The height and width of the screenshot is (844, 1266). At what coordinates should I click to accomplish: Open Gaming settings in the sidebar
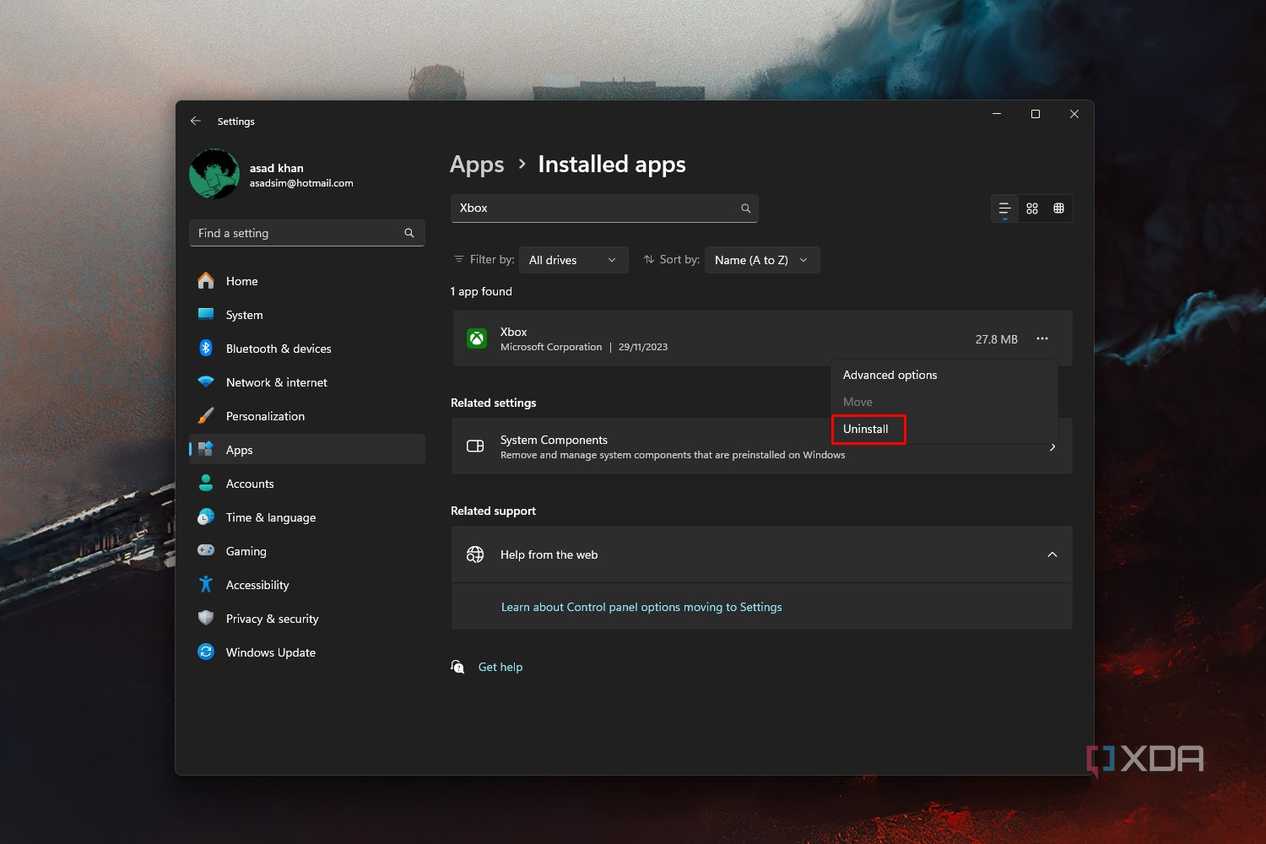tap(246, 551)
